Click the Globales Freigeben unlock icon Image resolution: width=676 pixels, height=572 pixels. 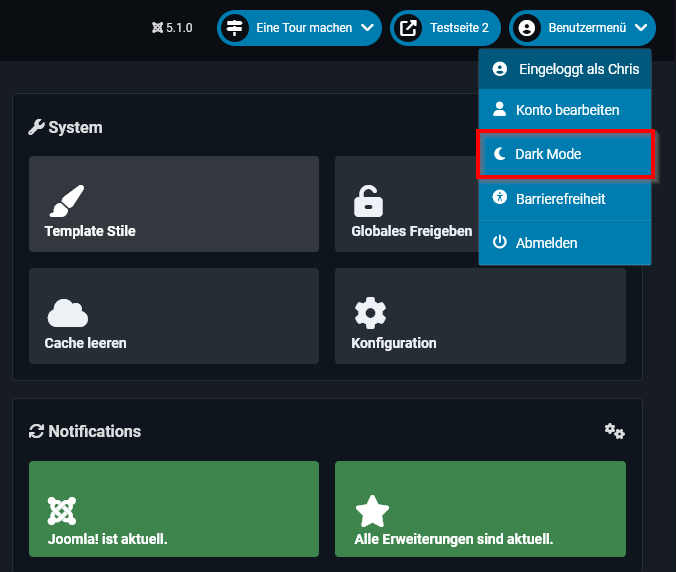(368, 200)
